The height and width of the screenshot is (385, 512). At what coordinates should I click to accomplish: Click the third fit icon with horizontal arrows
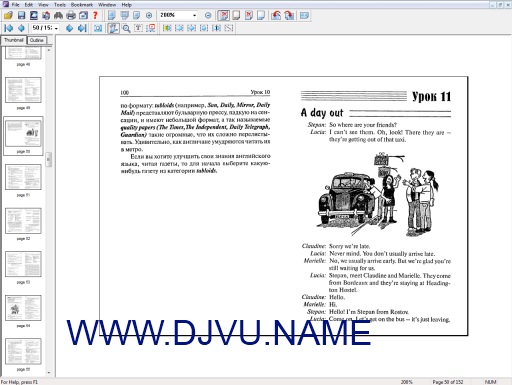pos(191,28)
